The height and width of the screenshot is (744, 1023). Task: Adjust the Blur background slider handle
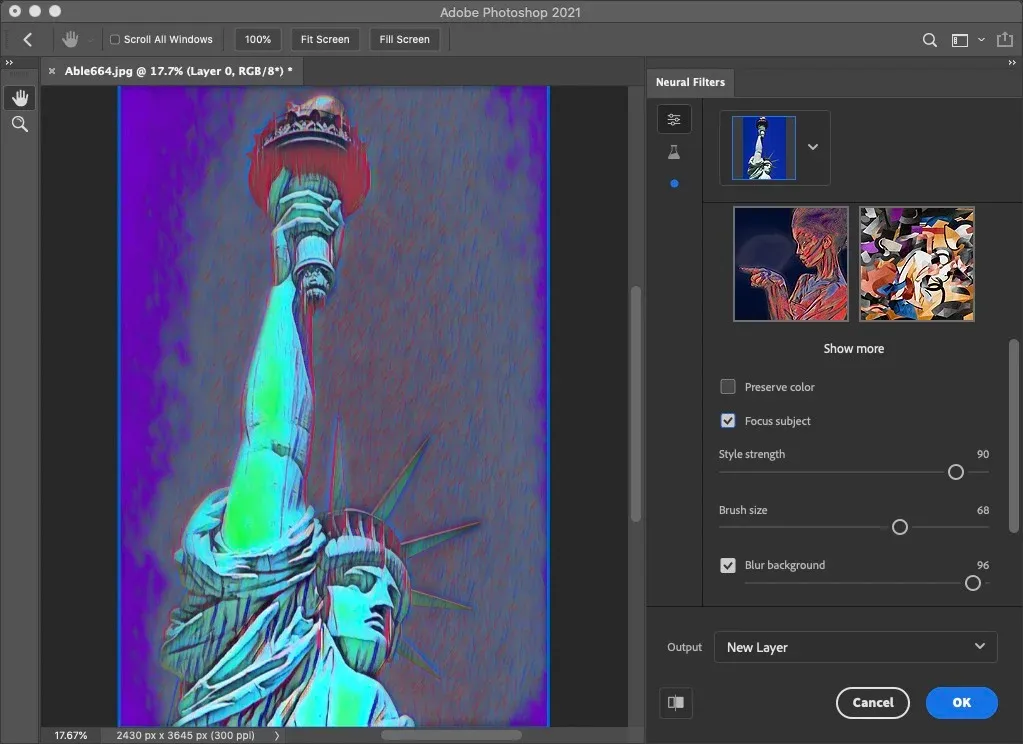[x=973, y=583]
